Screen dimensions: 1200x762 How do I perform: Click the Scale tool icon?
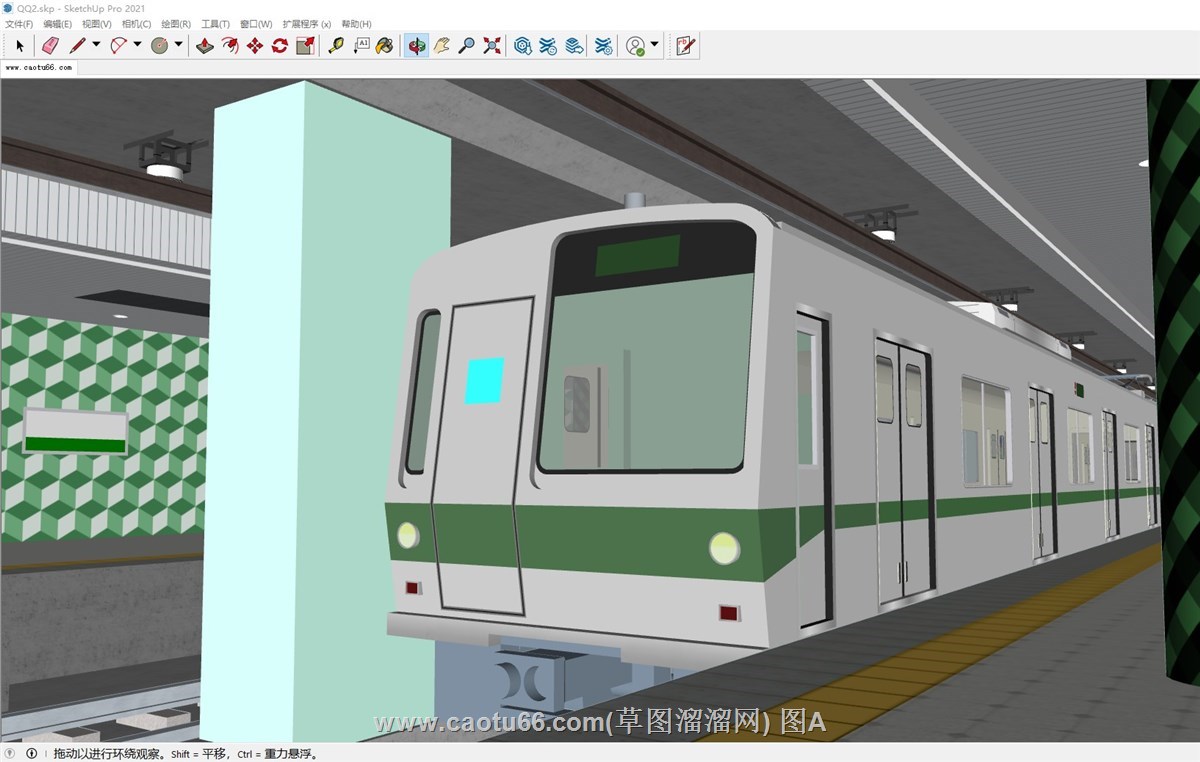pyautogui.click(x=305, y=45)
